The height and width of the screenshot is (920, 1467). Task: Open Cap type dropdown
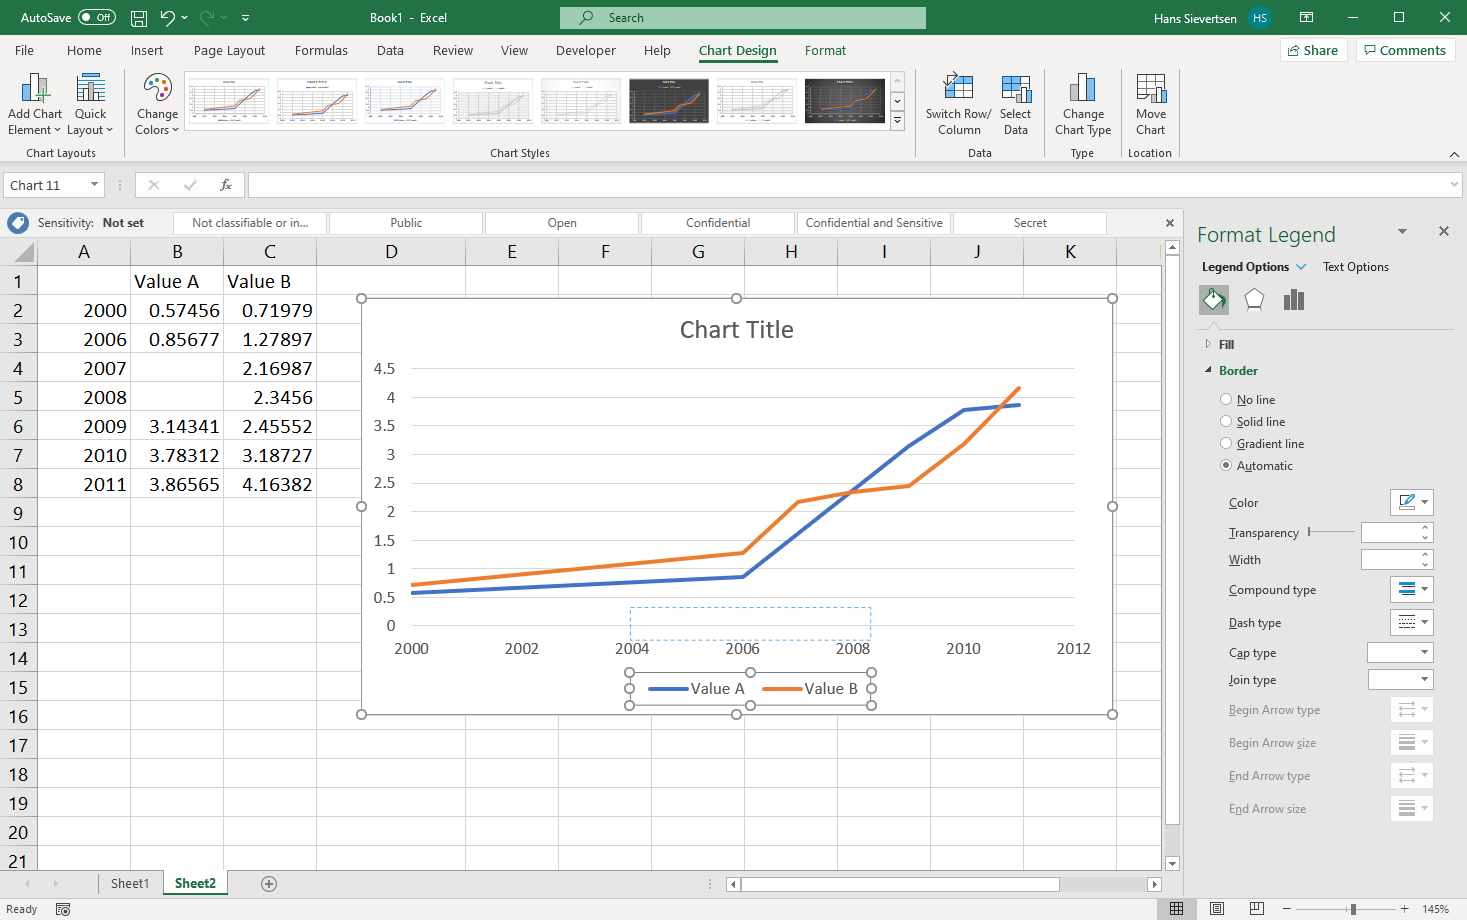[1400, 652]
